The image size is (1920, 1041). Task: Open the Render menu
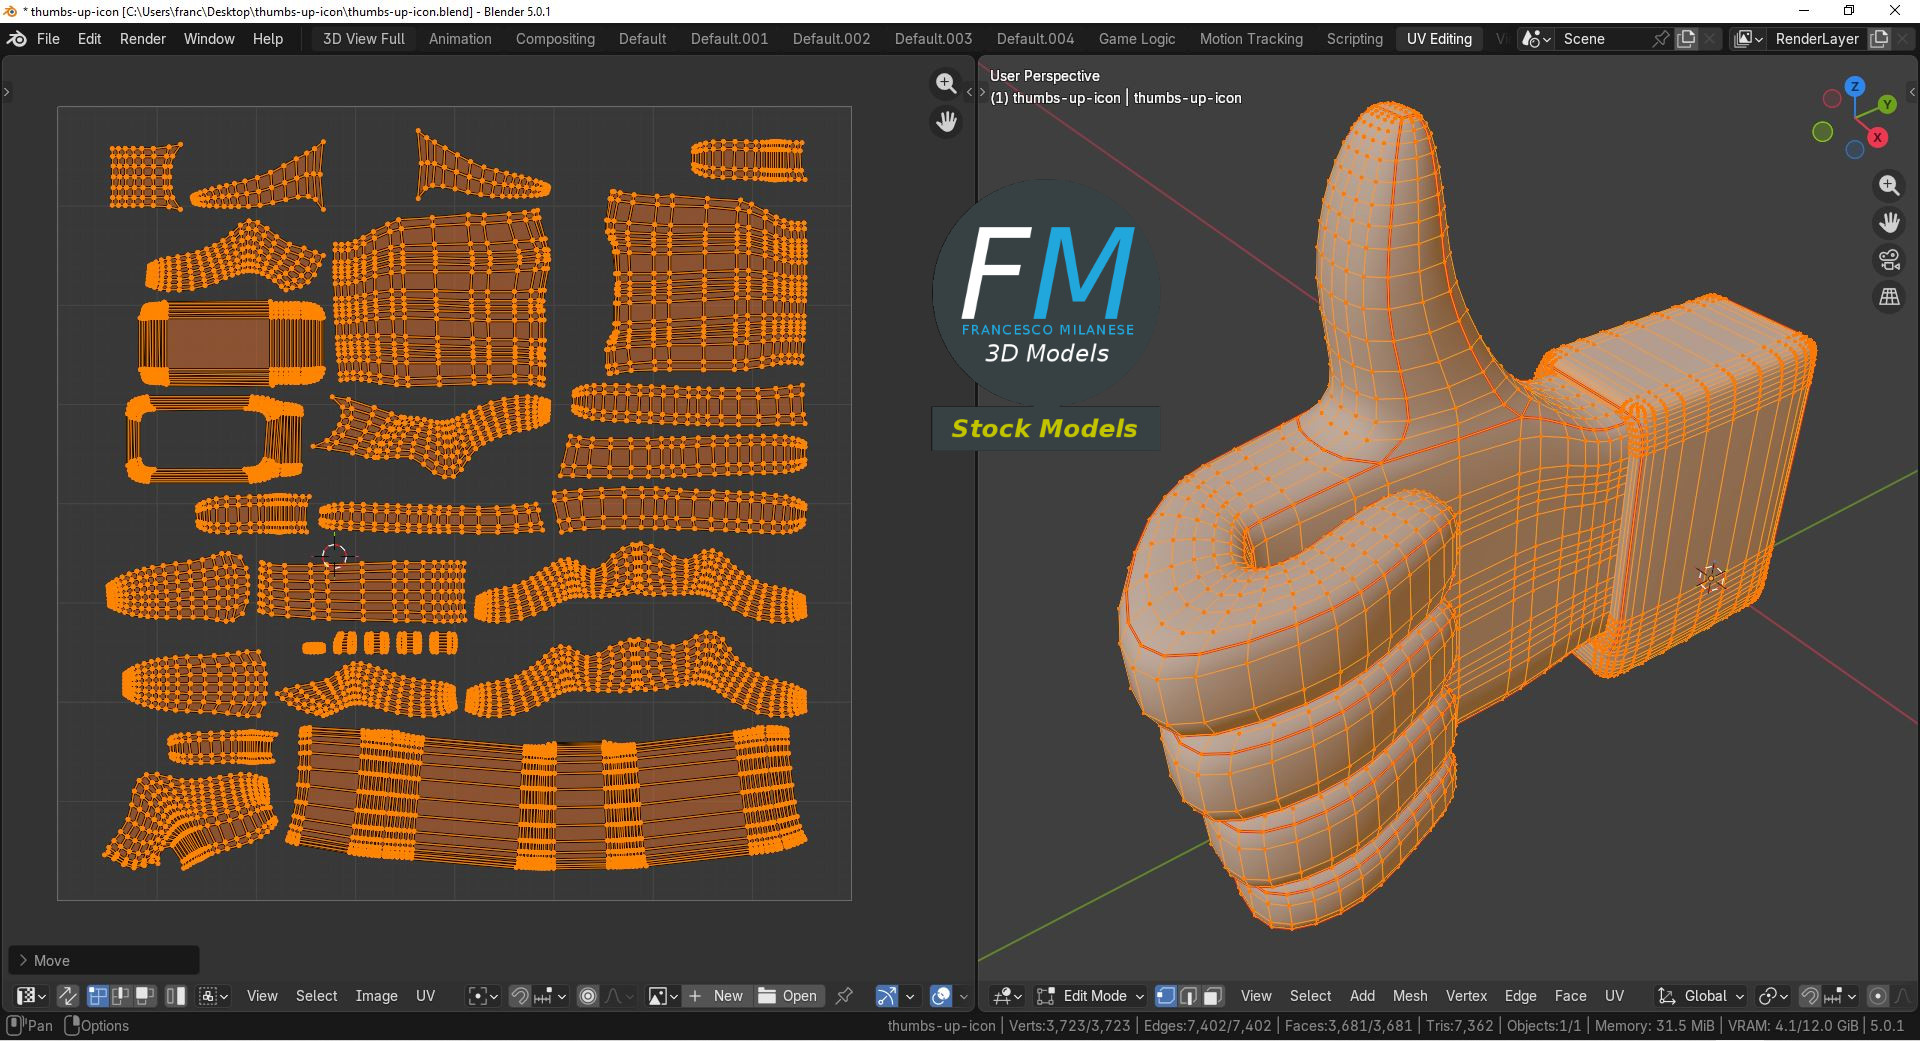coord(143,39)
